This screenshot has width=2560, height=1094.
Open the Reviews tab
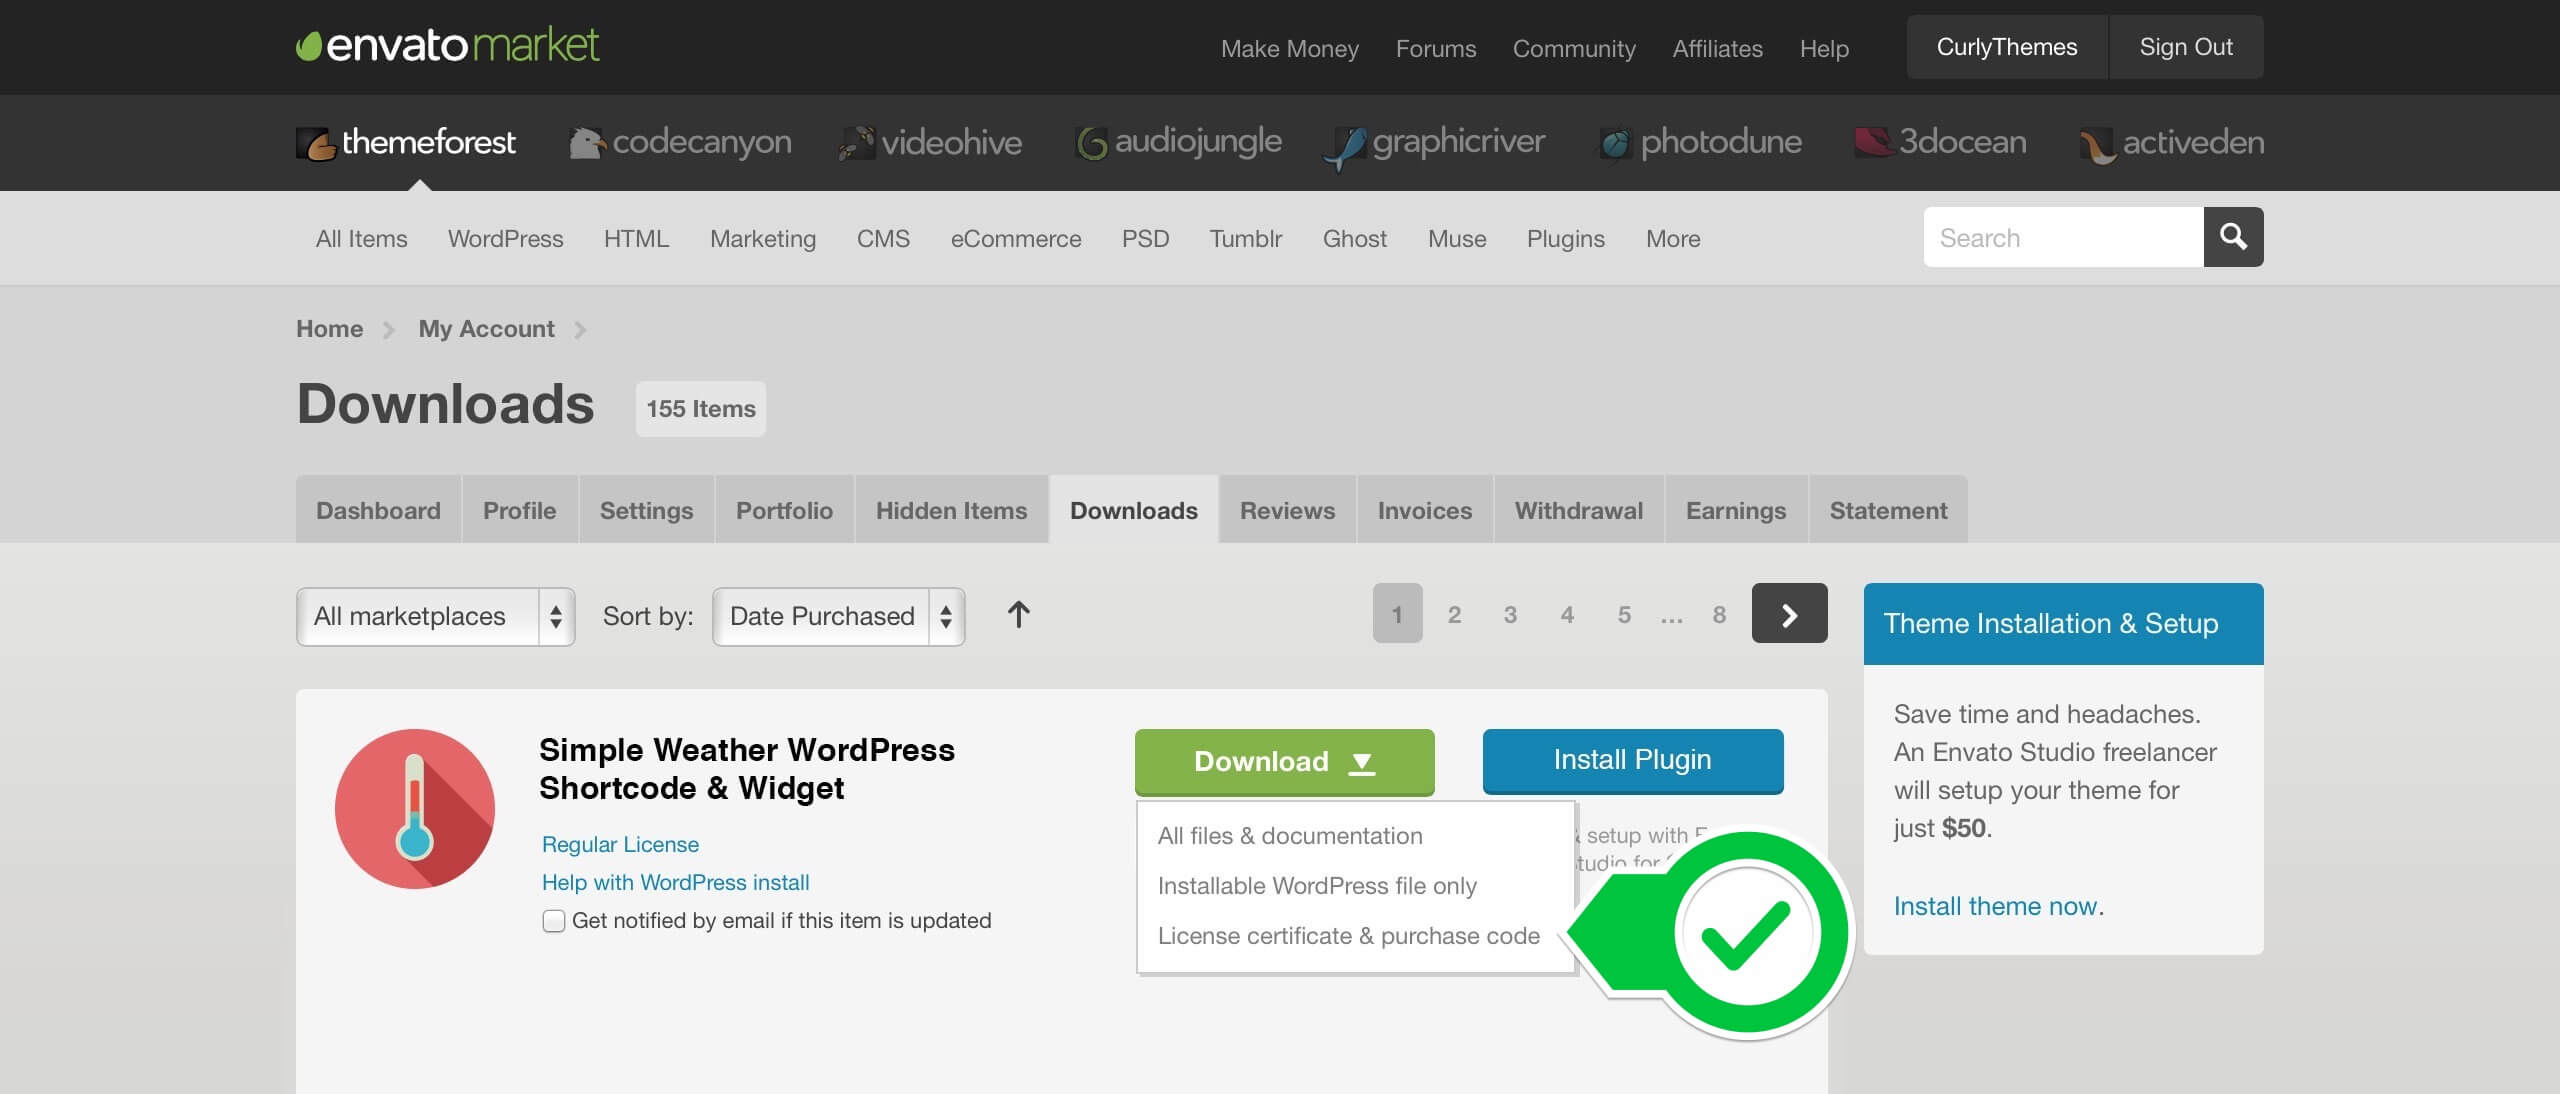click(1287, 510)
